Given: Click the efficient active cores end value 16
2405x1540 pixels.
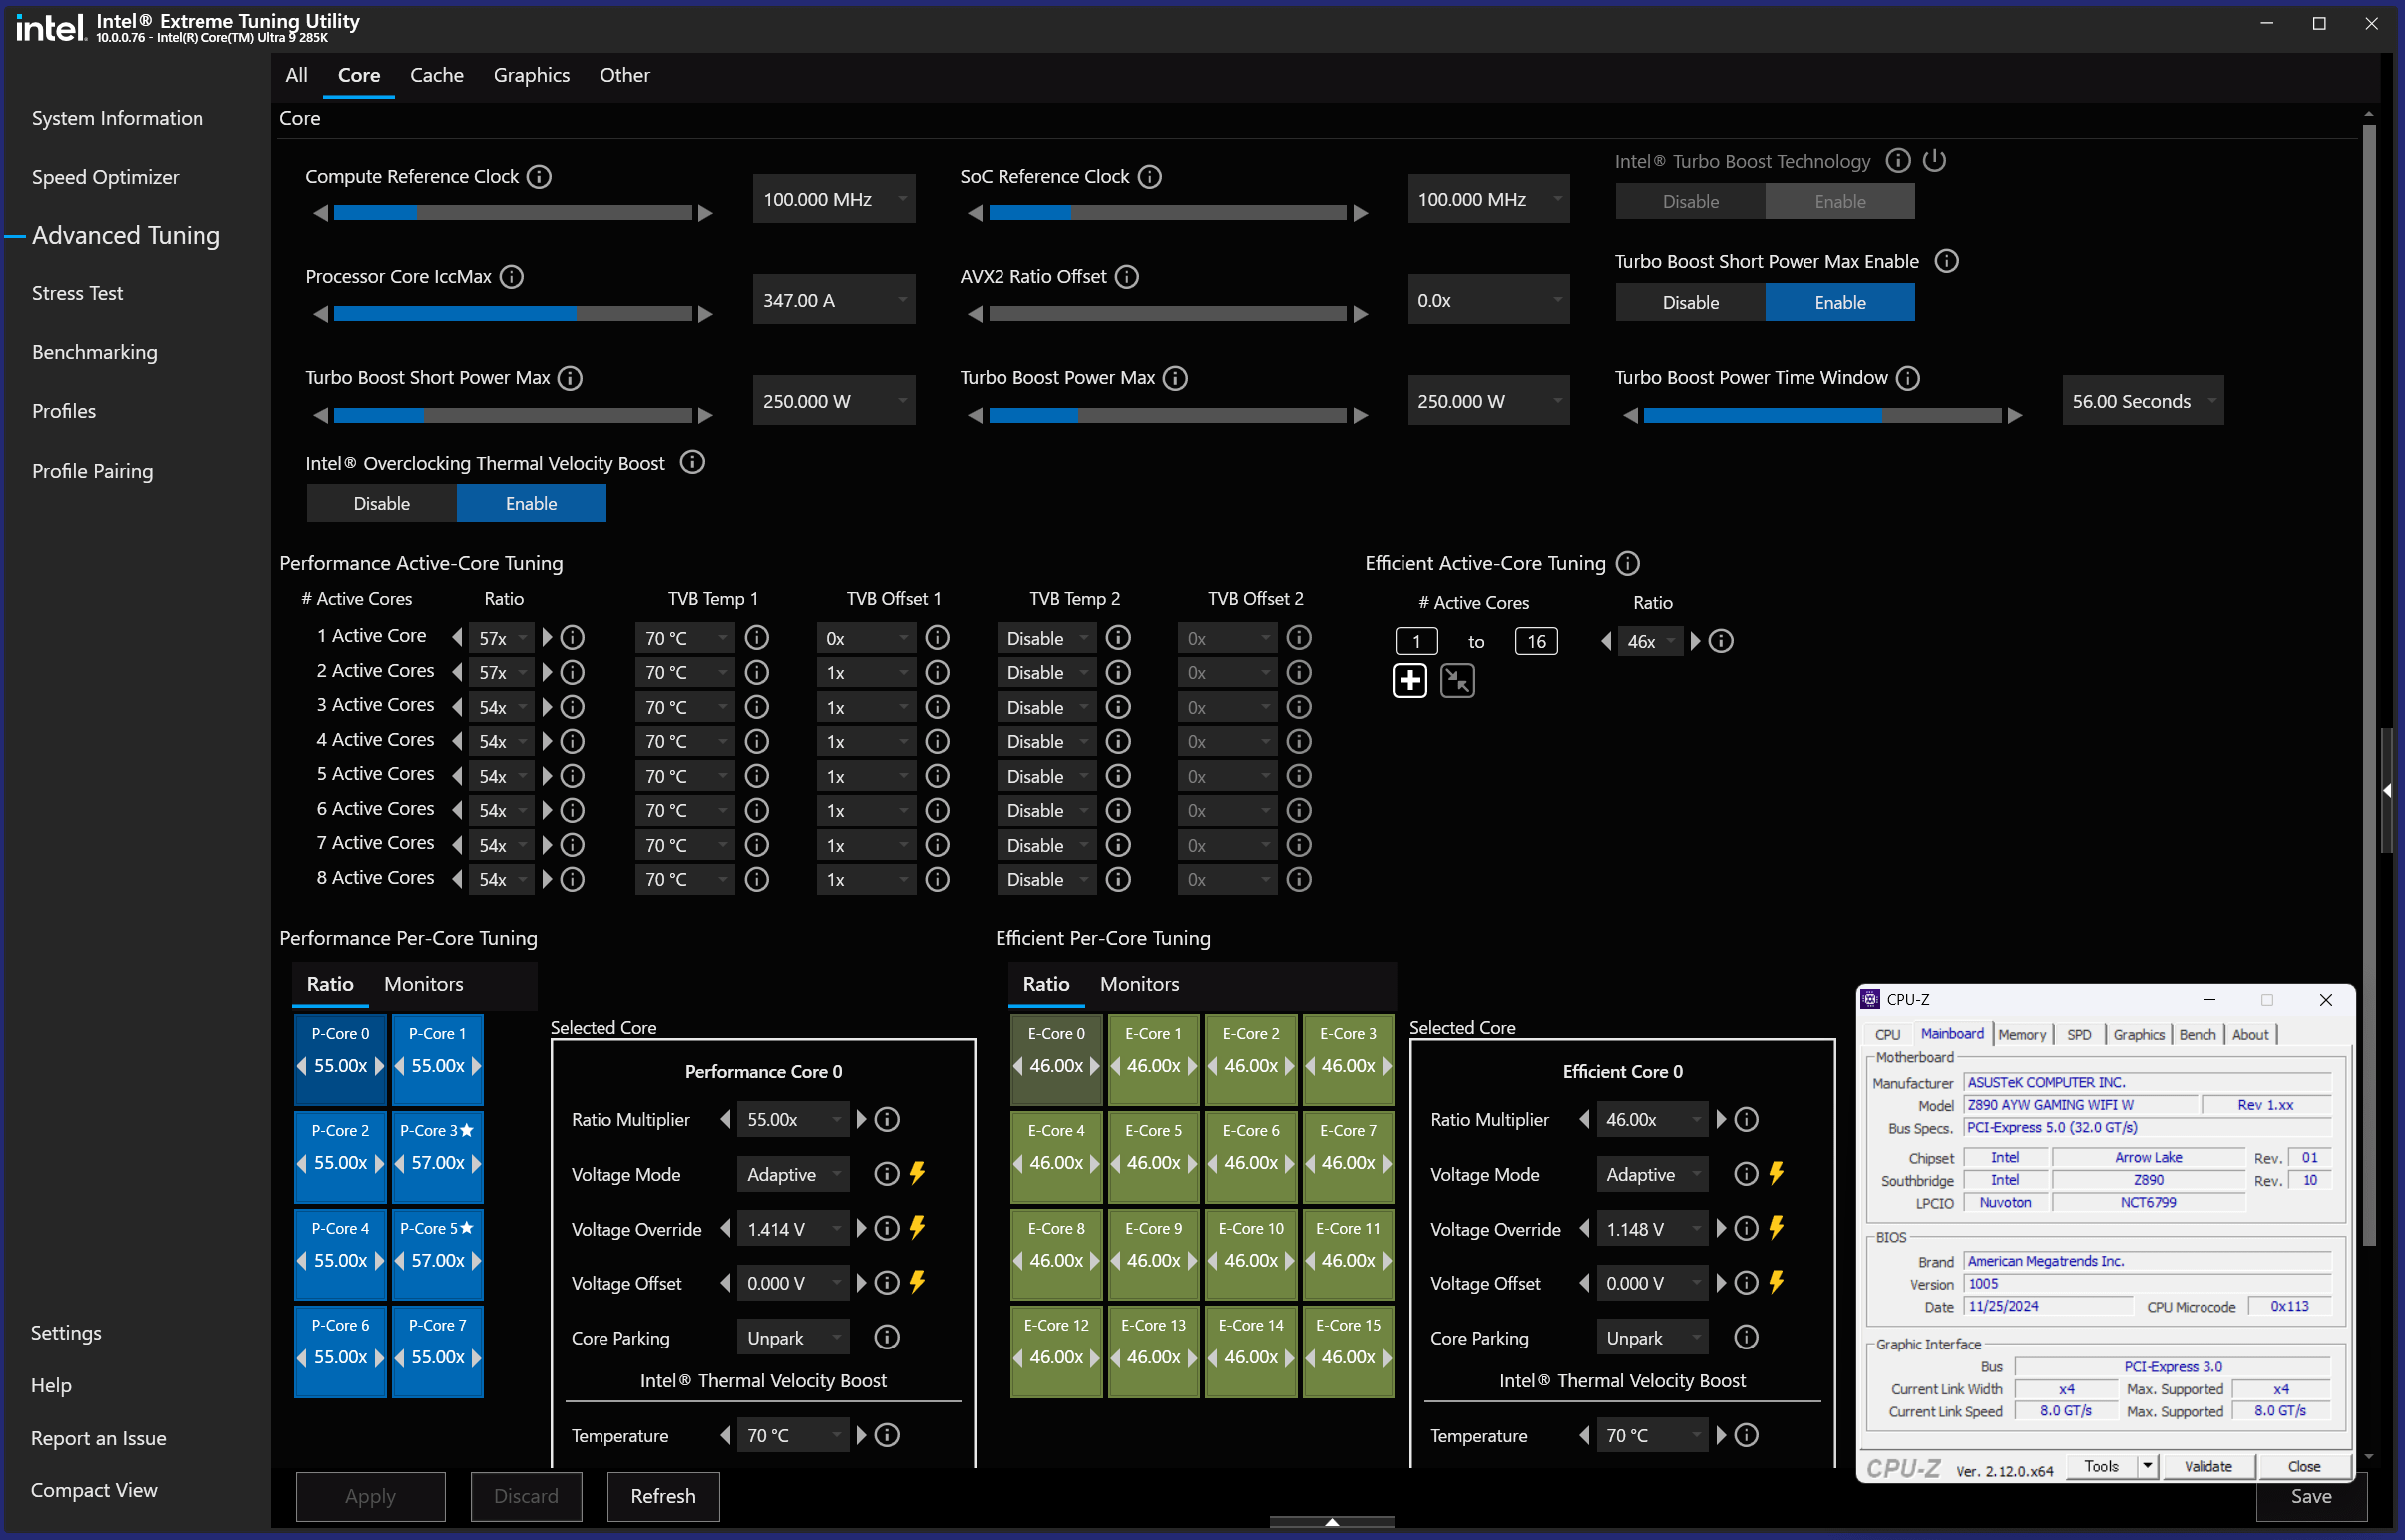Looking at the screenshot, I should click(x=1537, y=642).
